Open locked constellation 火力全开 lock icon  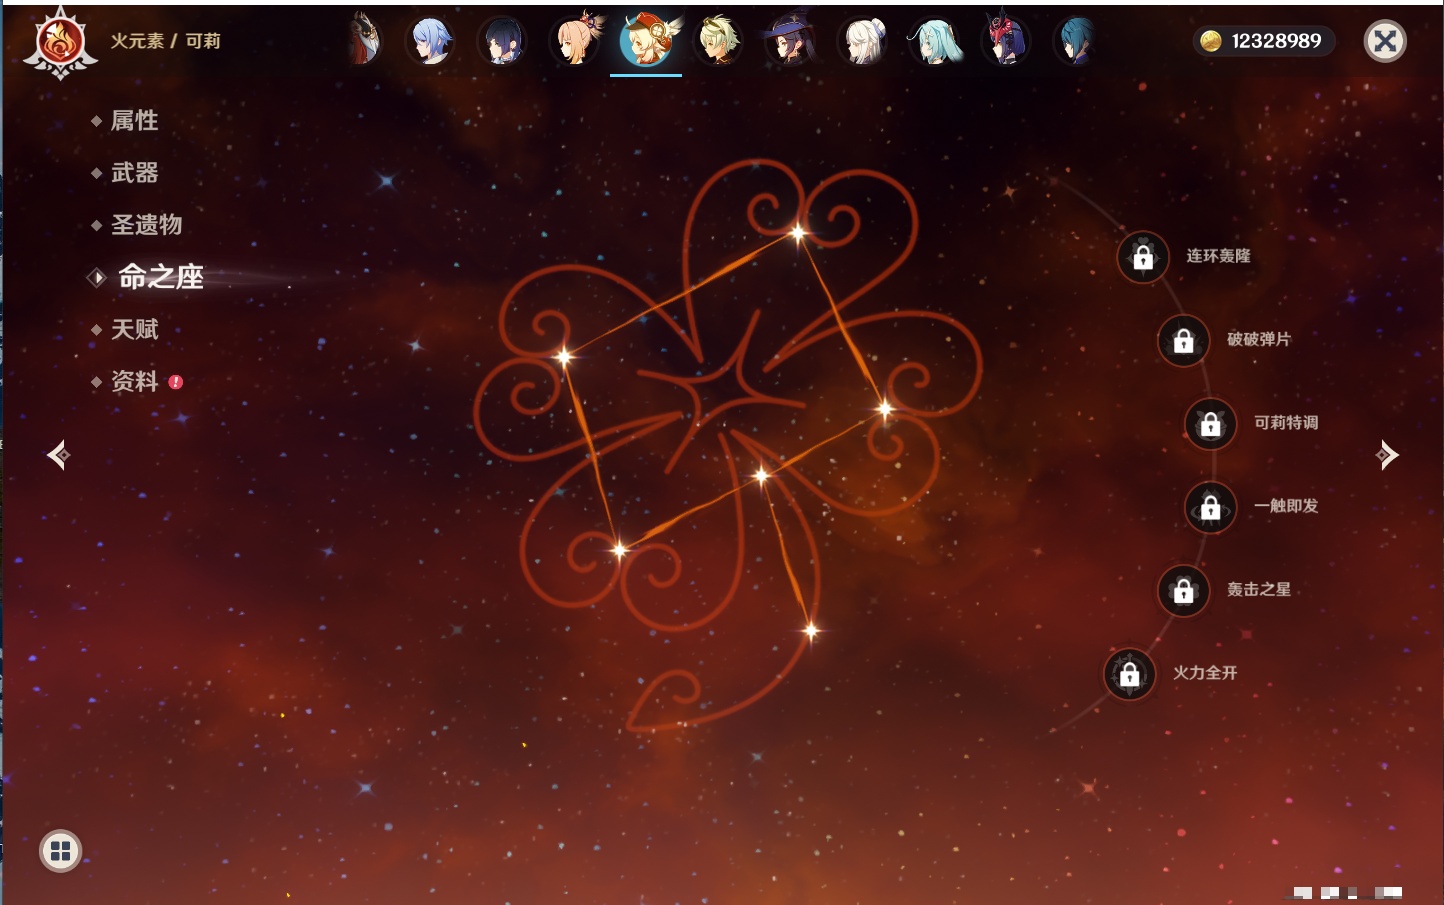(x=1130, y=674)
